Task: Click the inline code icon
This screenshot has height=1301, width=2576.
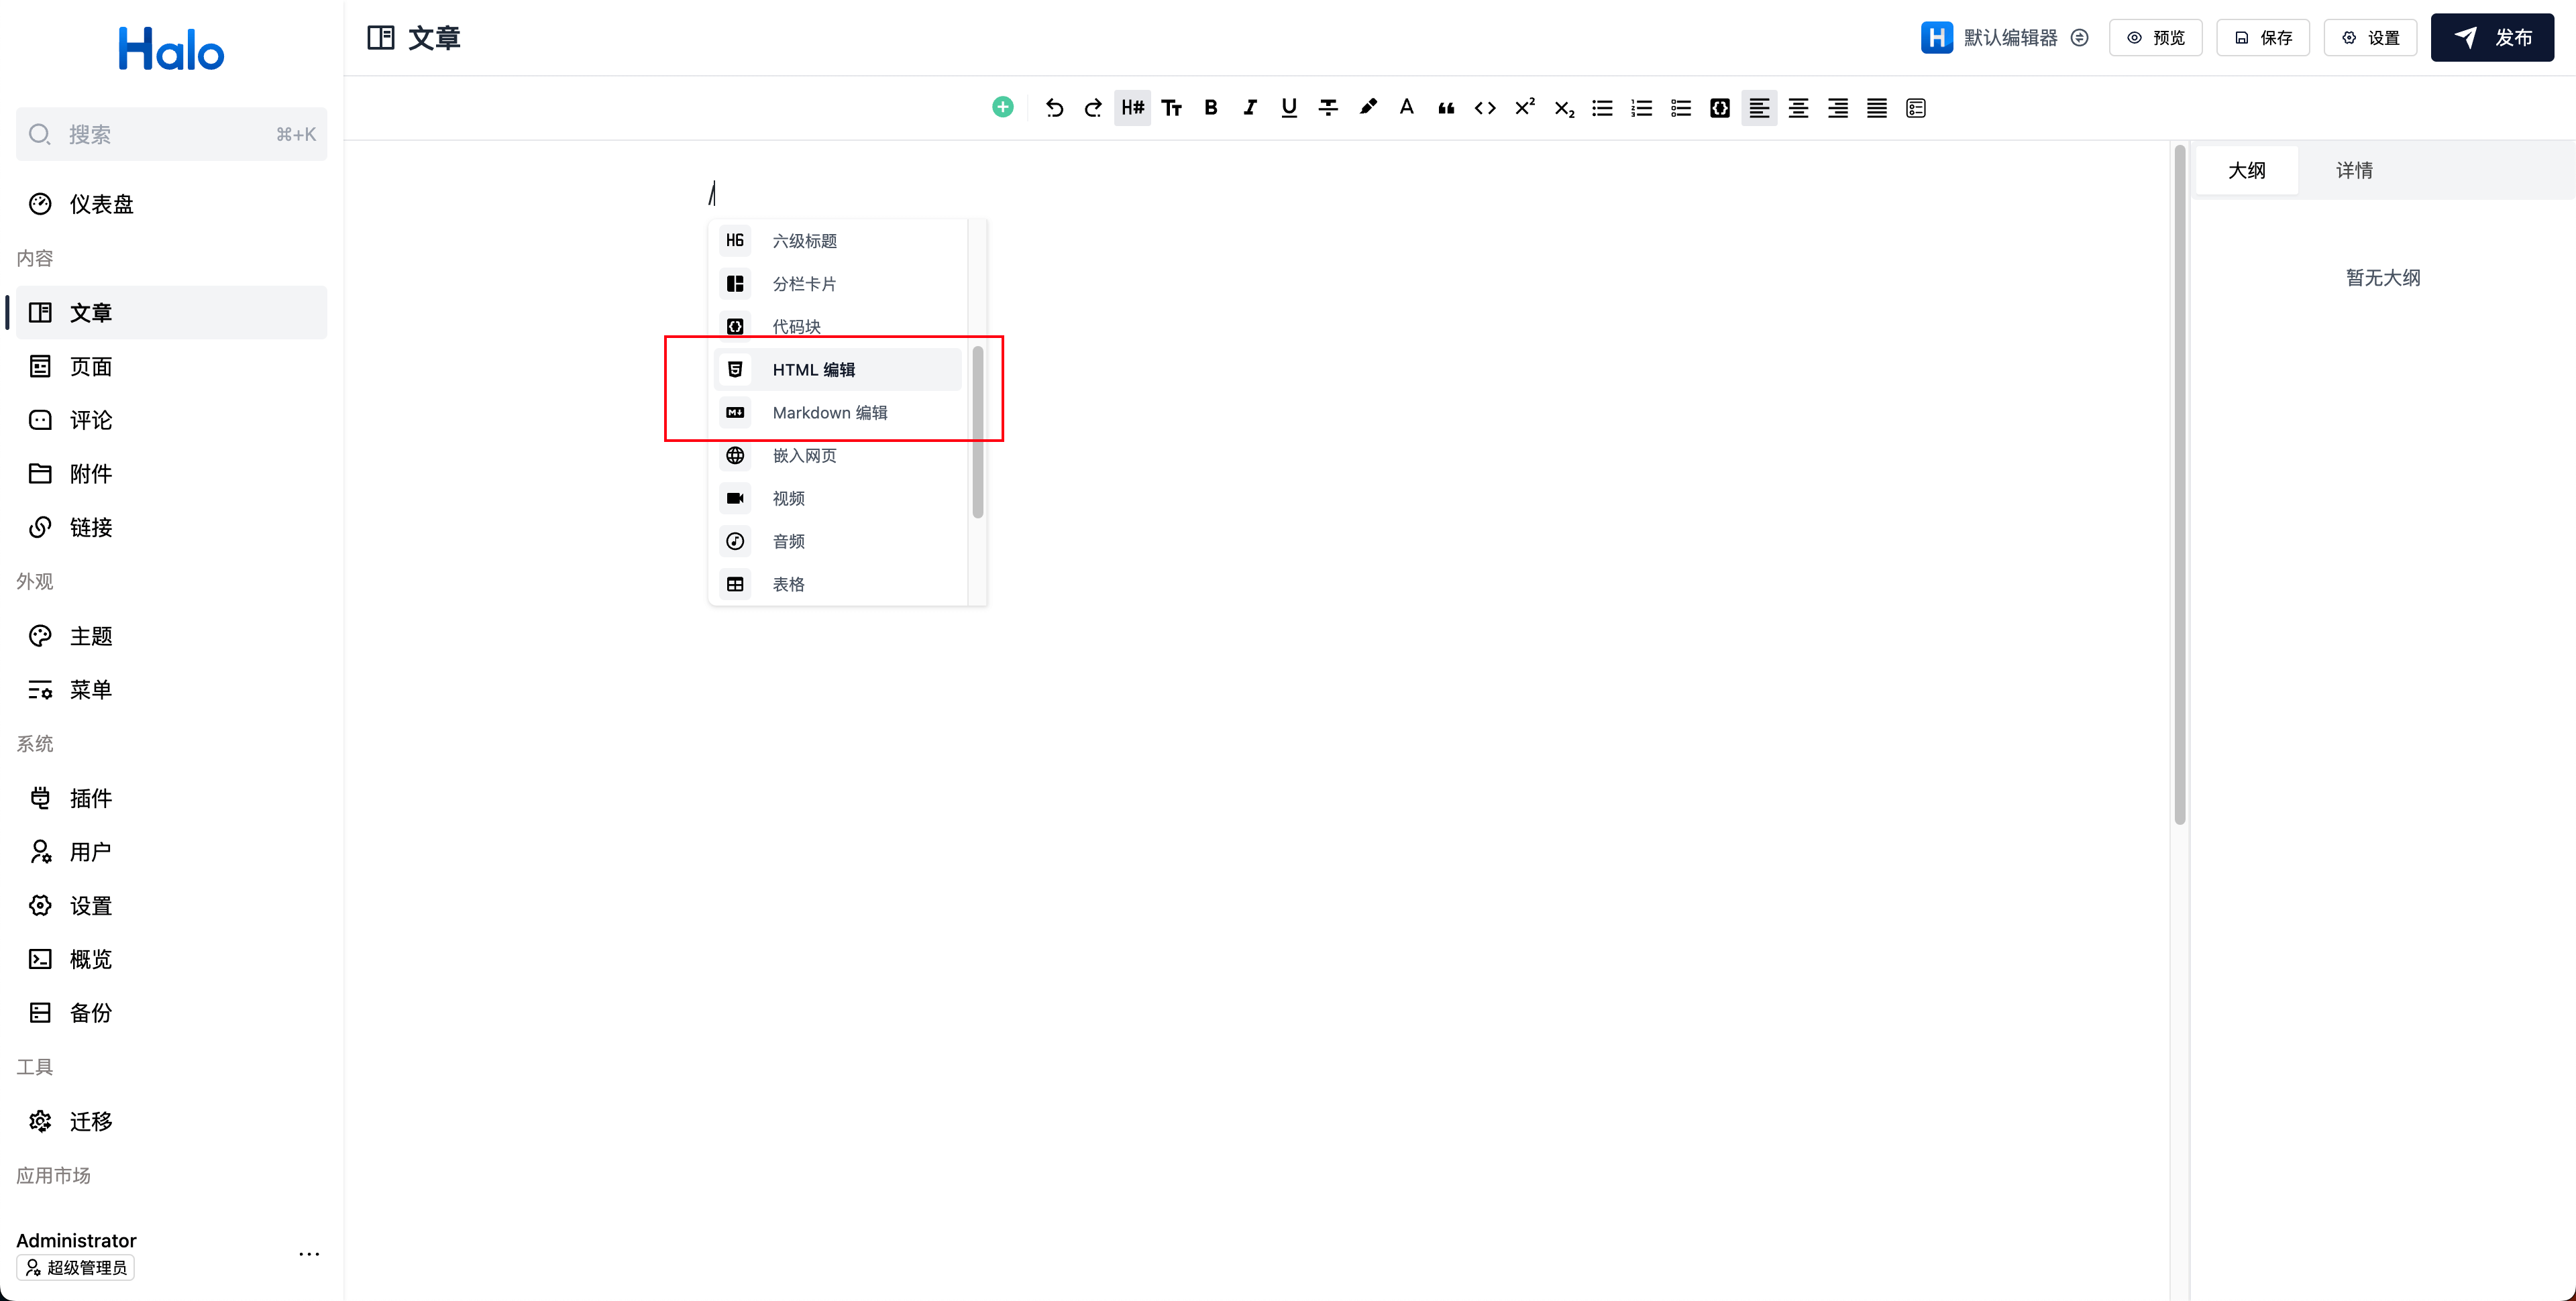Action: (x=1485, y=108)
